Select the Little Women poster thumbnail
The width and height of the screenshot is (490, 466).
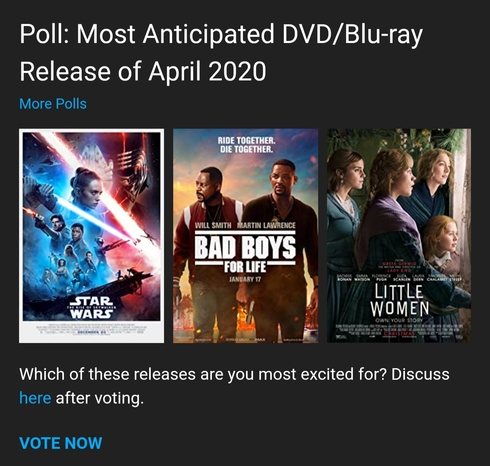[399, 236]
